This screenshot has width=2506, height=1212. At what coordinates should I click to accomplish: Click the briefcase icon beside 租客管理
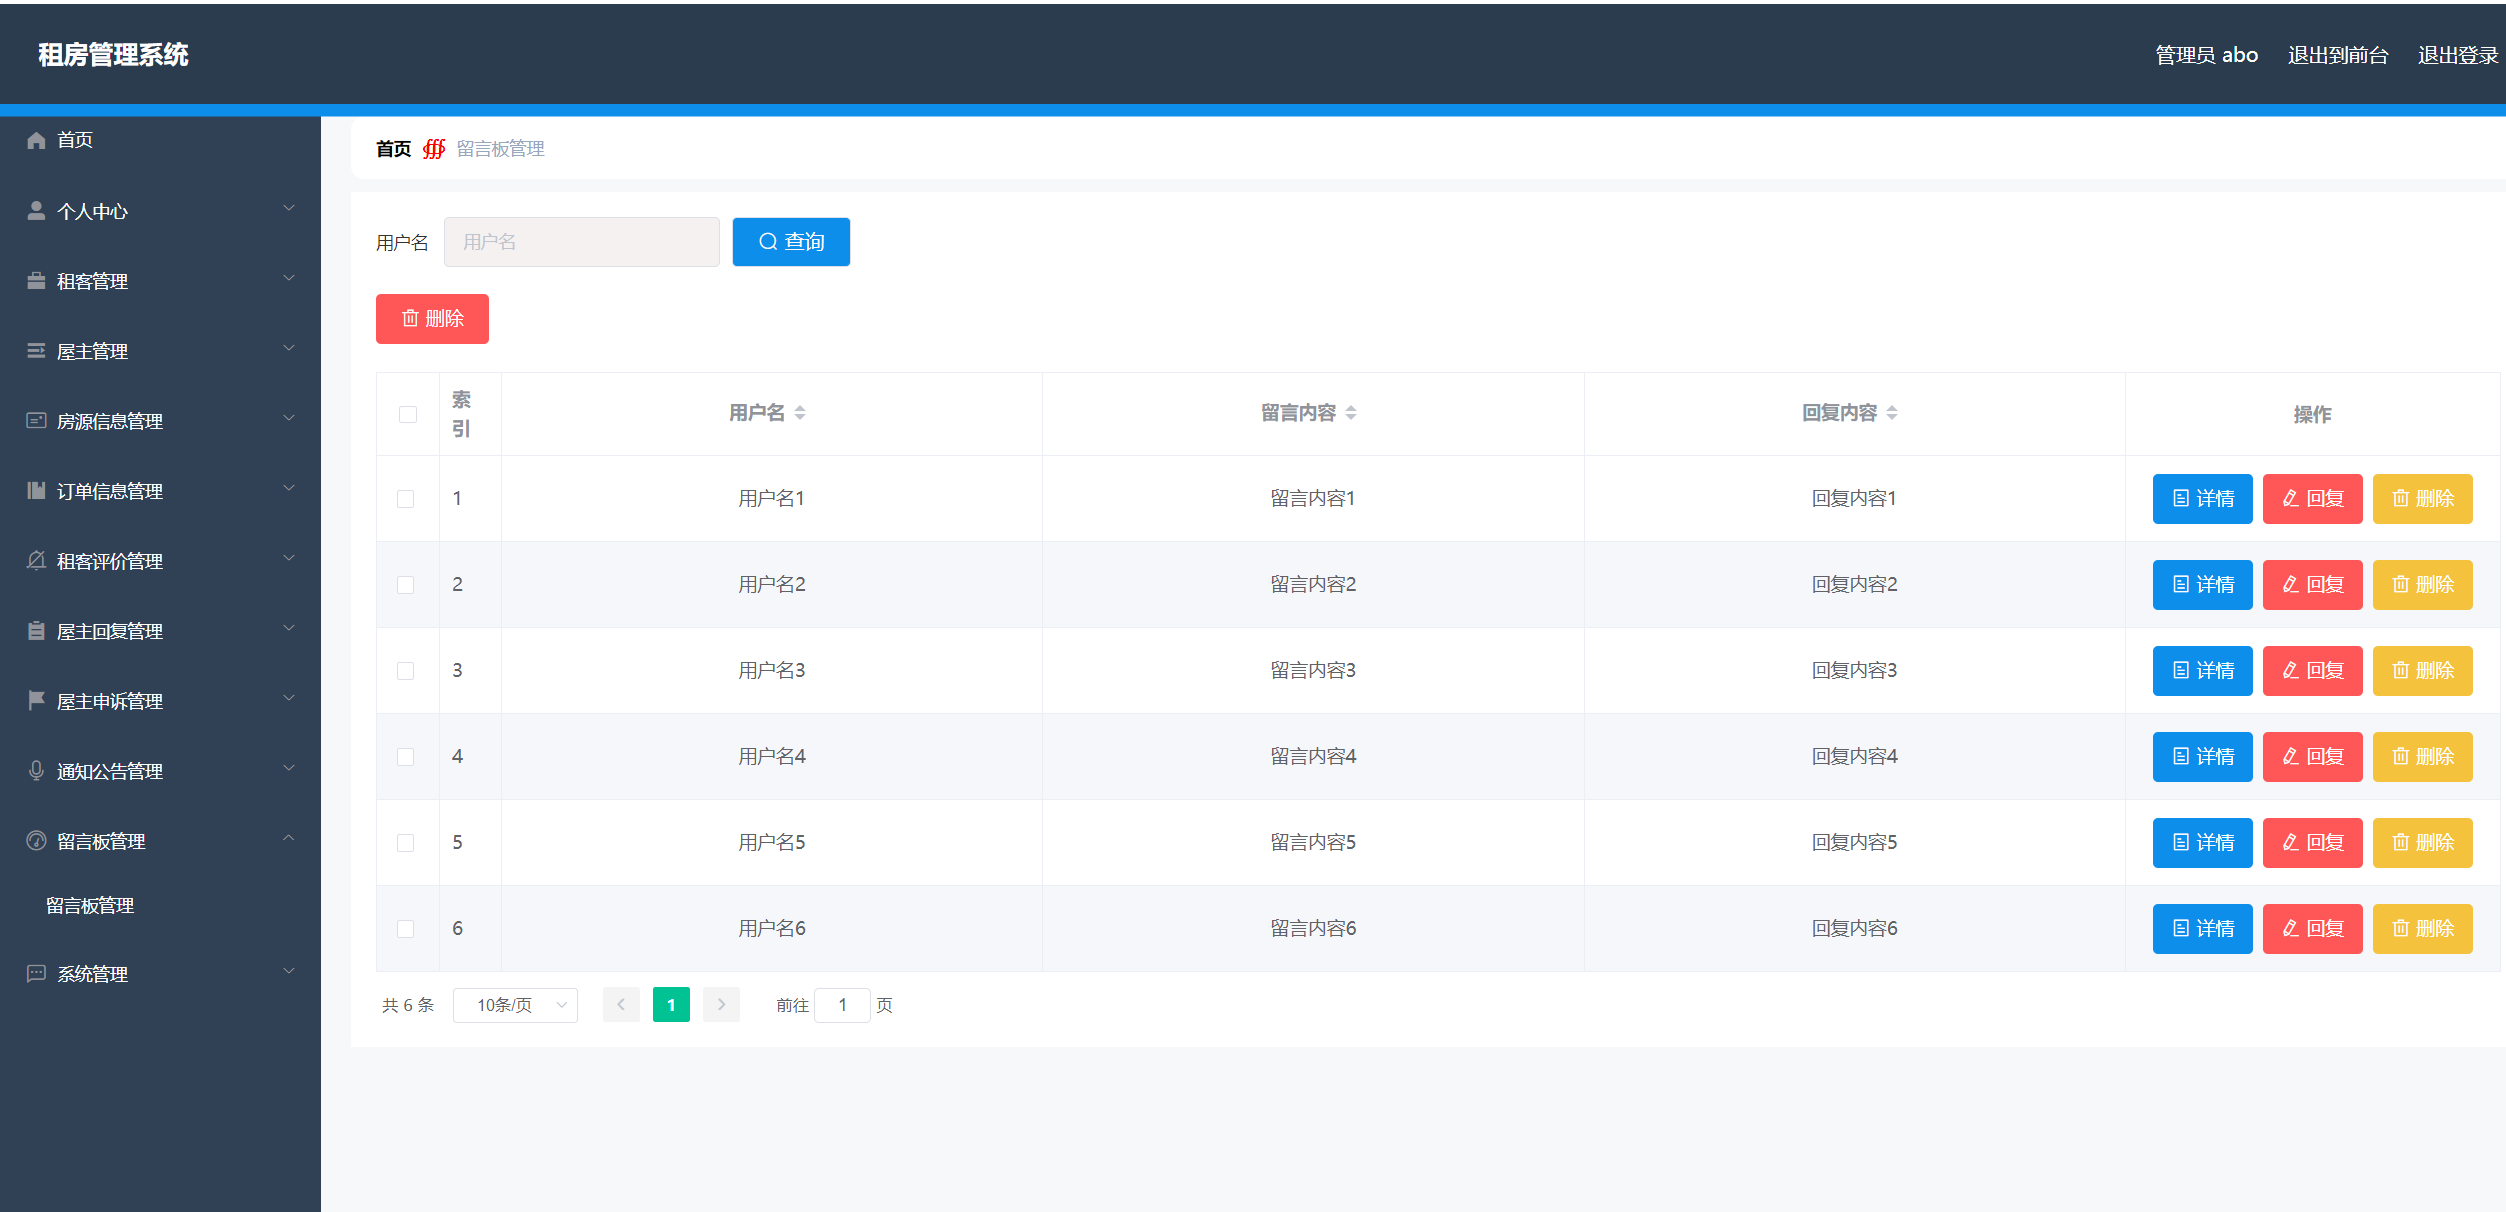pyautogui.click(x=36, y=281)
